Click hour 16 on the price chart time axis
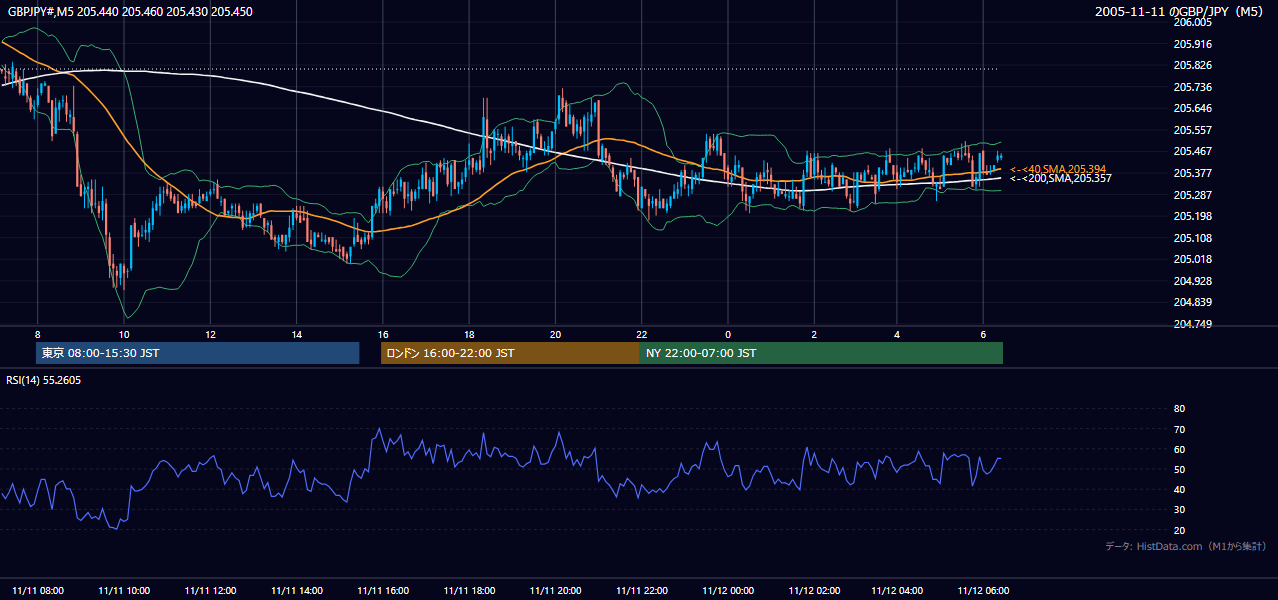1278x600 pixels. click(383, 334)
